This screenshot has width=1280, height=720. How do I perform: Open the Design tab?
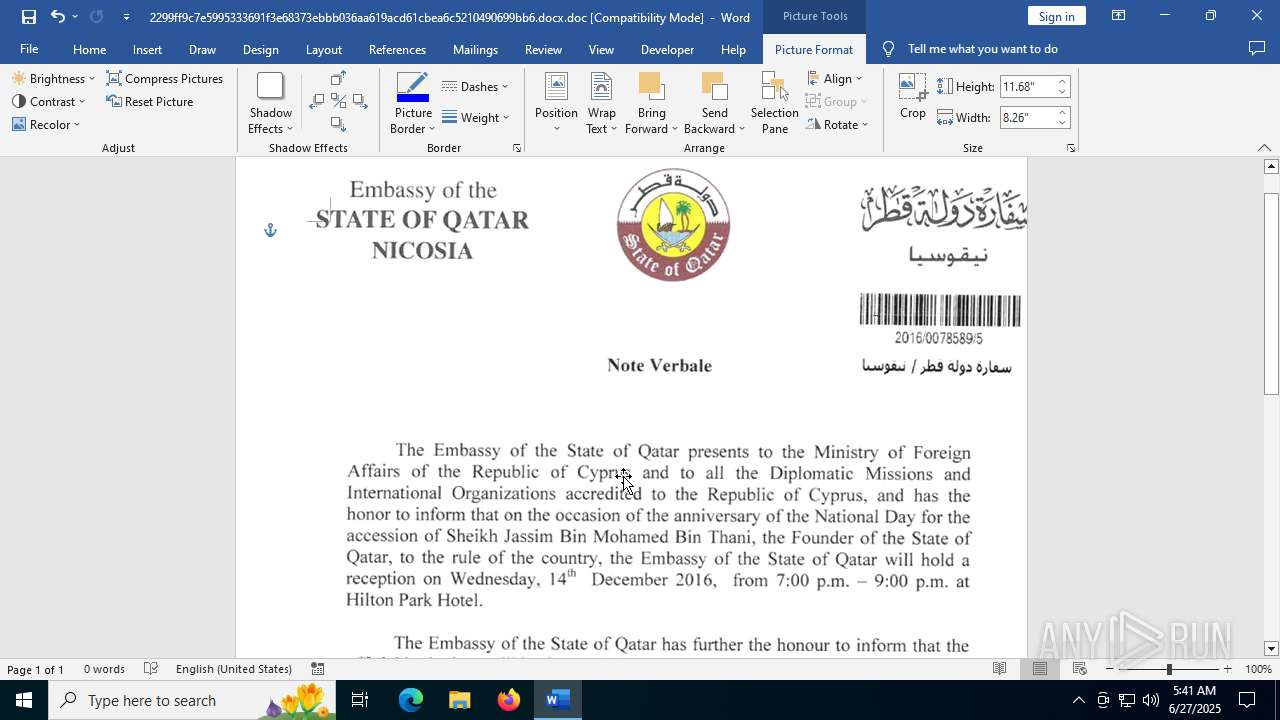(260, 49)
